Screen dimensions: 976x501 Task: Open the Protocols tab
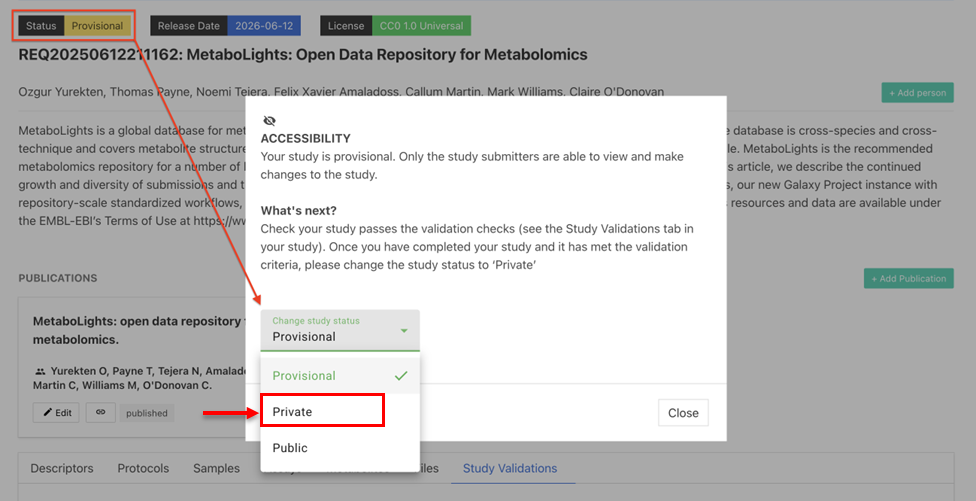coord(143,468)
